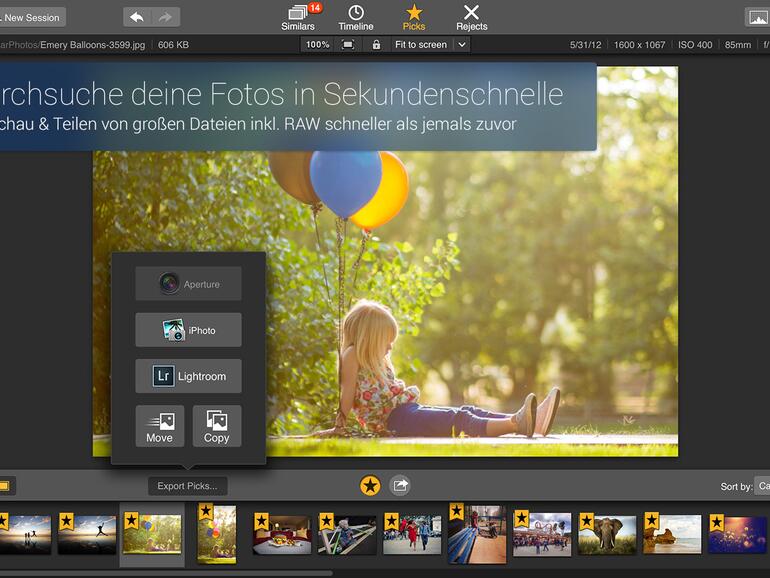Select the blue bleachers thumbnail
Screen dimensions: 770x578
(x=477, y=534)
